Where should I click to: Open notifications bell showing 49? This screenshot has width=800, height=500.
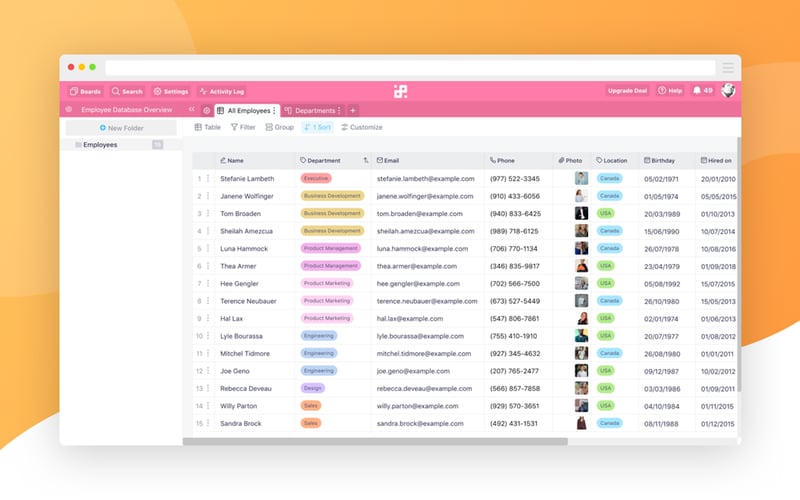point(703,91)
